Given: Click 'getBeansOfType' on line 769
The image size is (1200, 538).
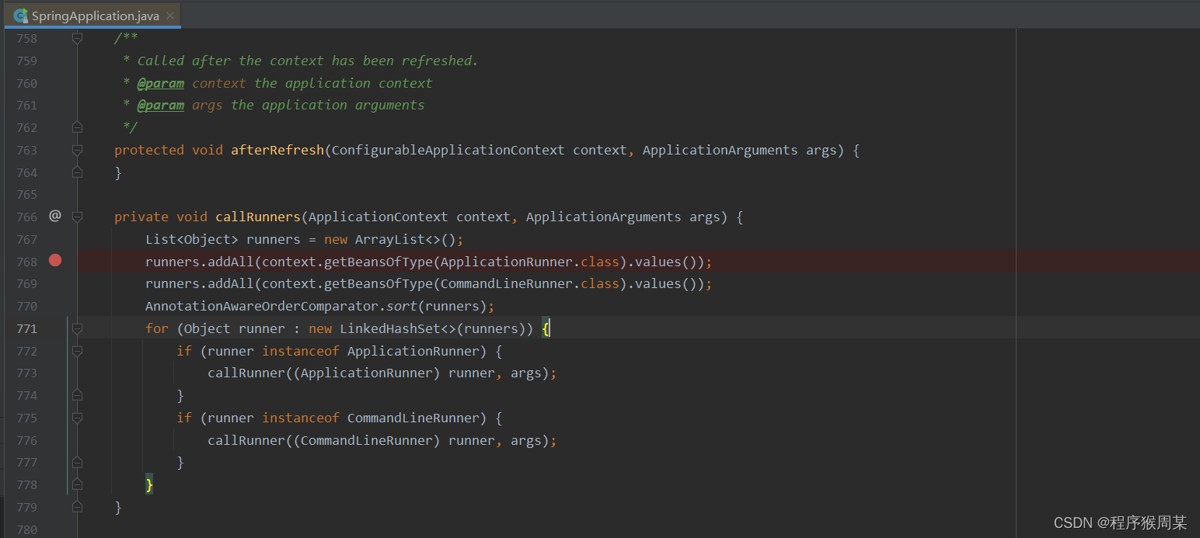Looking at the screenshot, I should 378,284.
